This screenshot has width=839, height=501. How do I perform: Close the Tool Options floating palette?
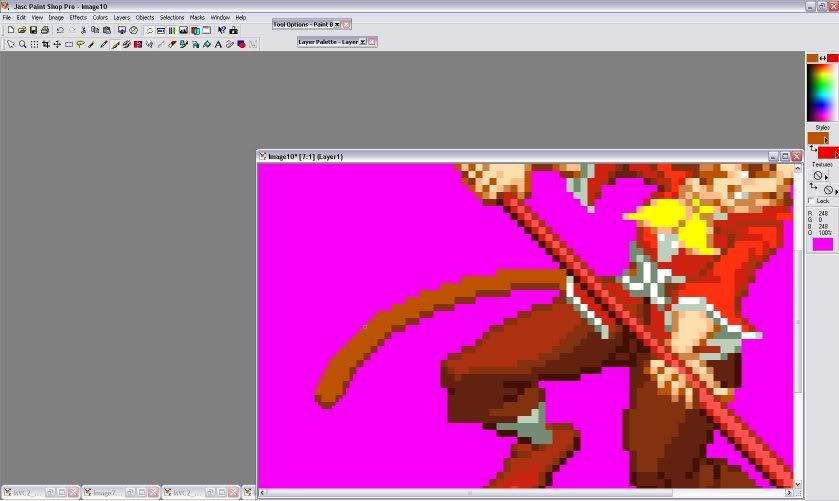click(x=347, y=25)
